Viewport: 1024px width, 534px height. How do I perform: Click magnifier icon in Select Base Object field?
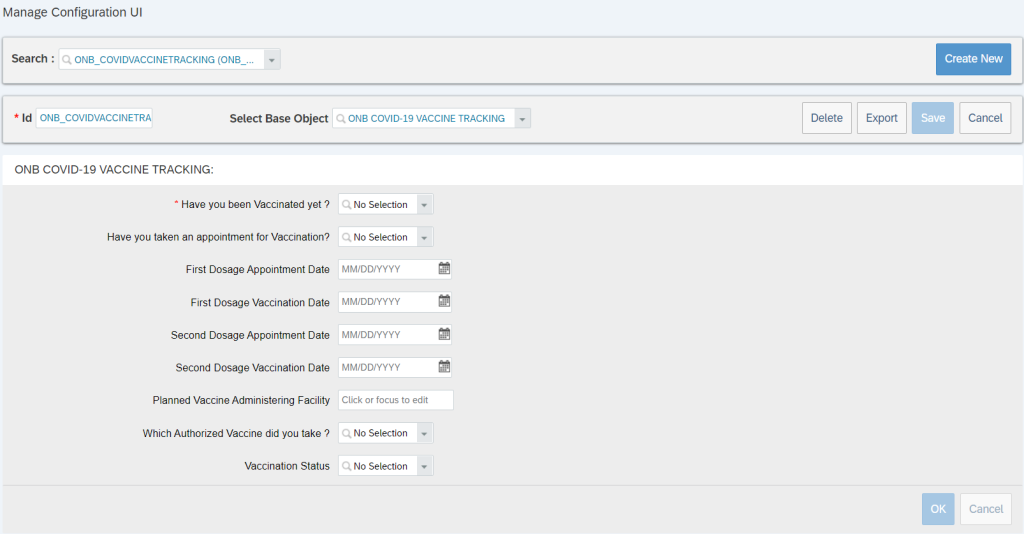point(340,118)
